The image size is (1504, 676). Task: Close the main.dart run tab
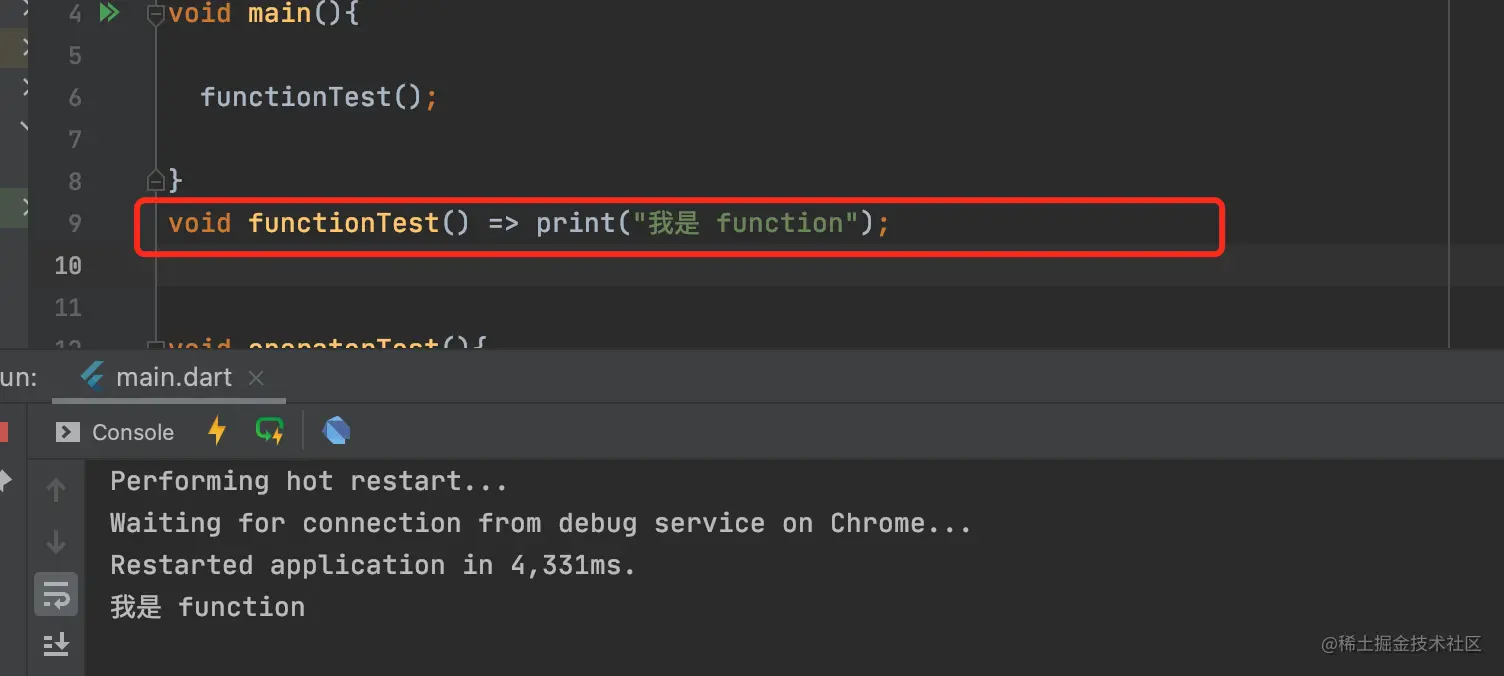[256, 378]
